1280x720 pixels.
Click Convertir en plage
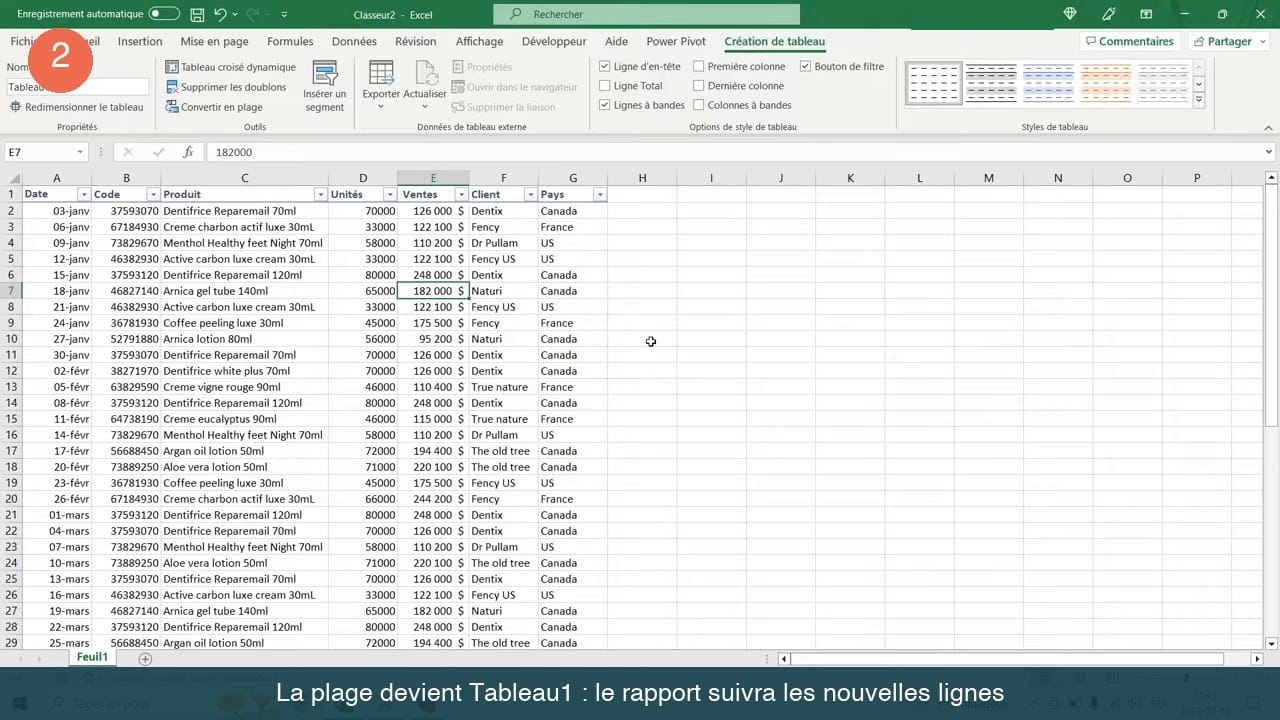pyautogui.click(x=214, y=107)
